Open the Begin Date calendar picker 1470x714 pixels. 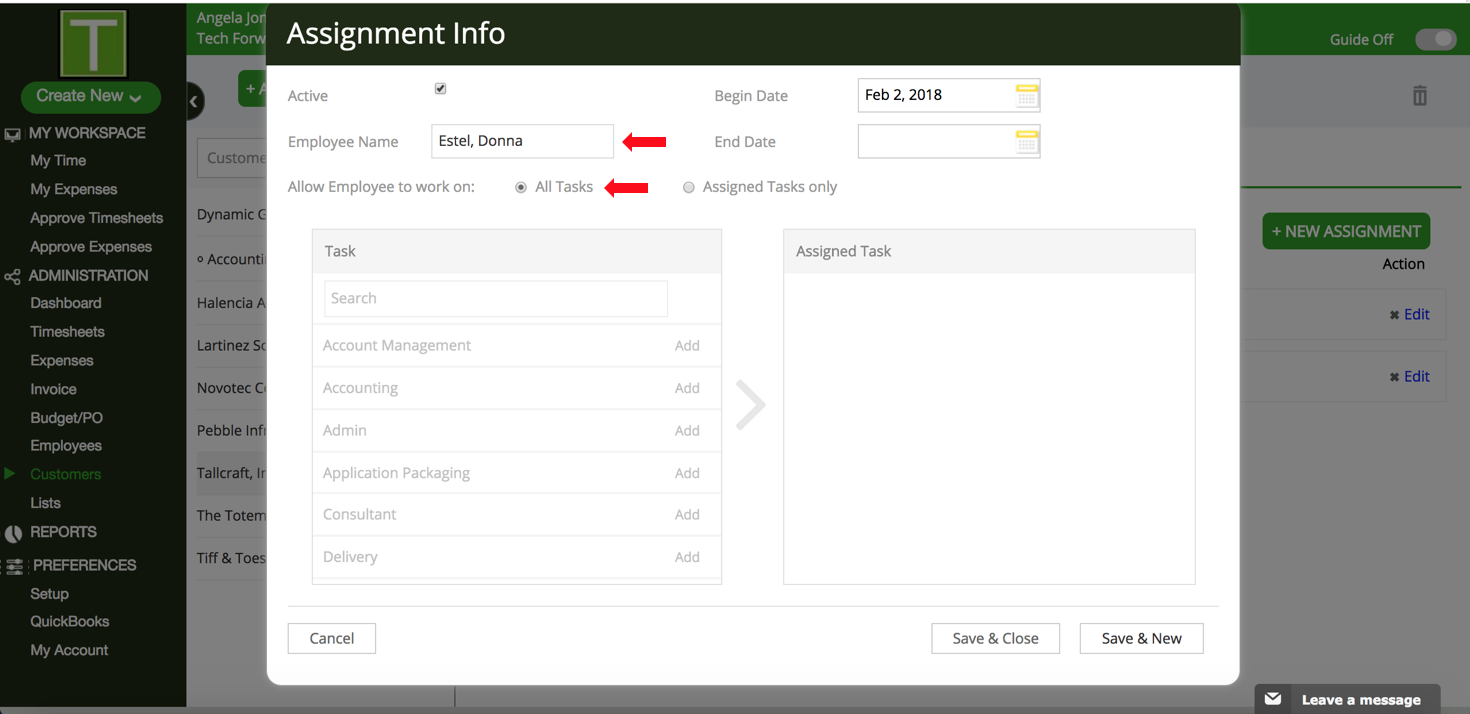pyautogui.click(x=1026, y=96)
